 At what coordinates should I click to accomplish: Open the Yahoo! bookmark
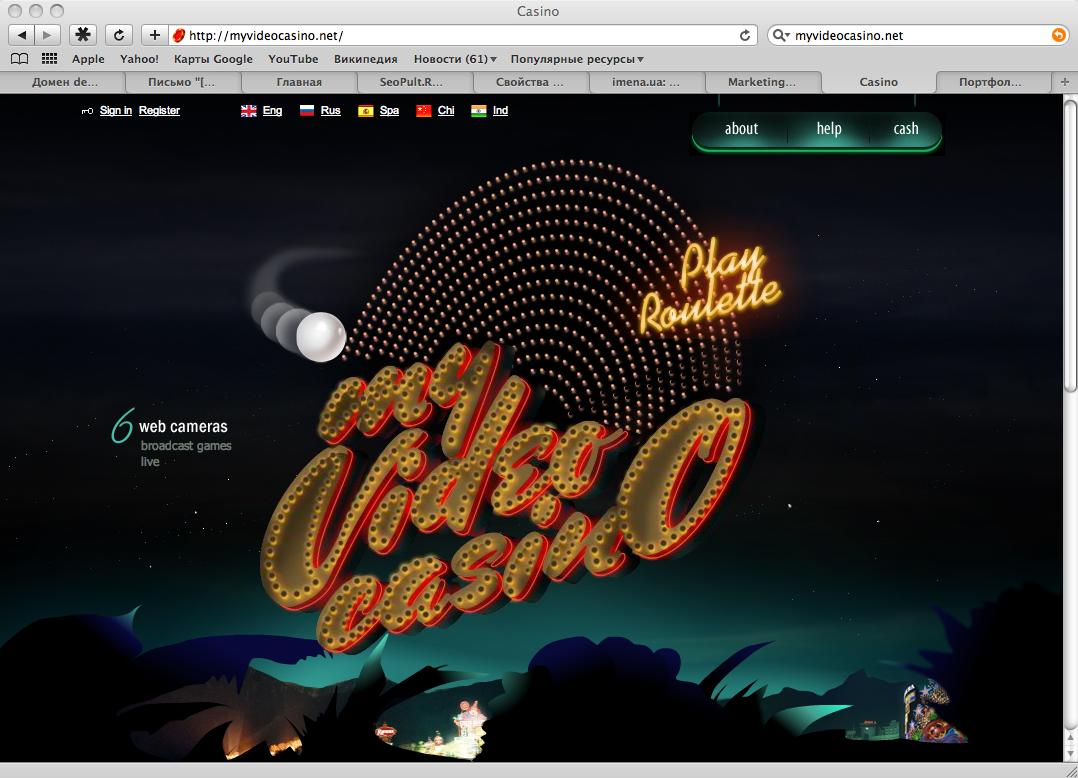pos(140,59)
